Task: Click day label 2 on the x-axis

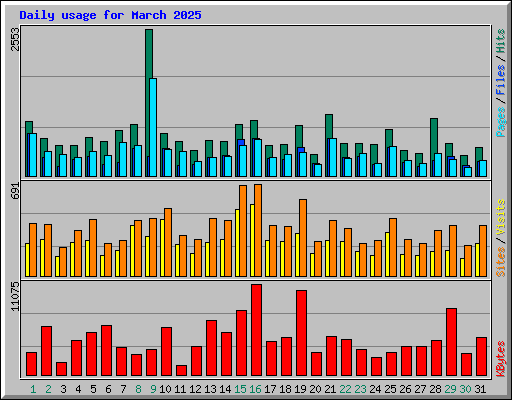Action: pyautogui.click(x=48, y=389)
